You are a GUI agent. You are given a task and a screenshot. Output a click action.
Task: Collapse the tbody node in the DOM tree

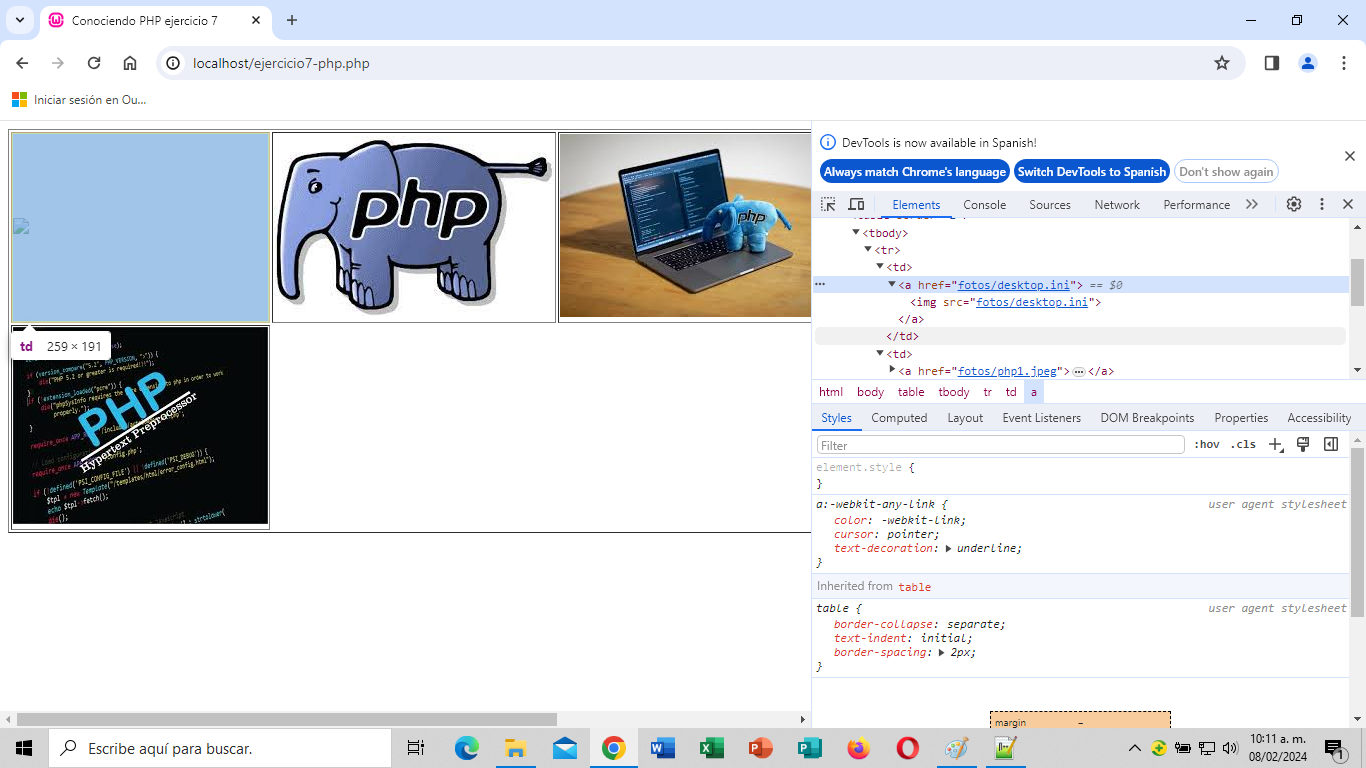[x=856, y=233]
